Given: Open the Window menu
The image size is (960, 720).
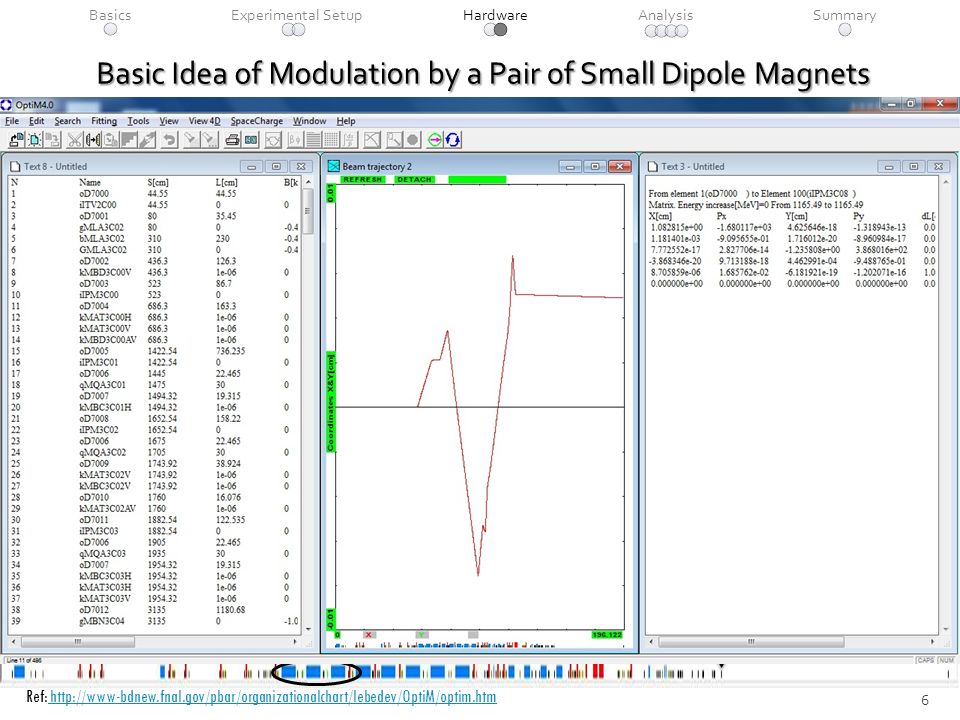Looking at the screenshot, I should click(309, 121).
